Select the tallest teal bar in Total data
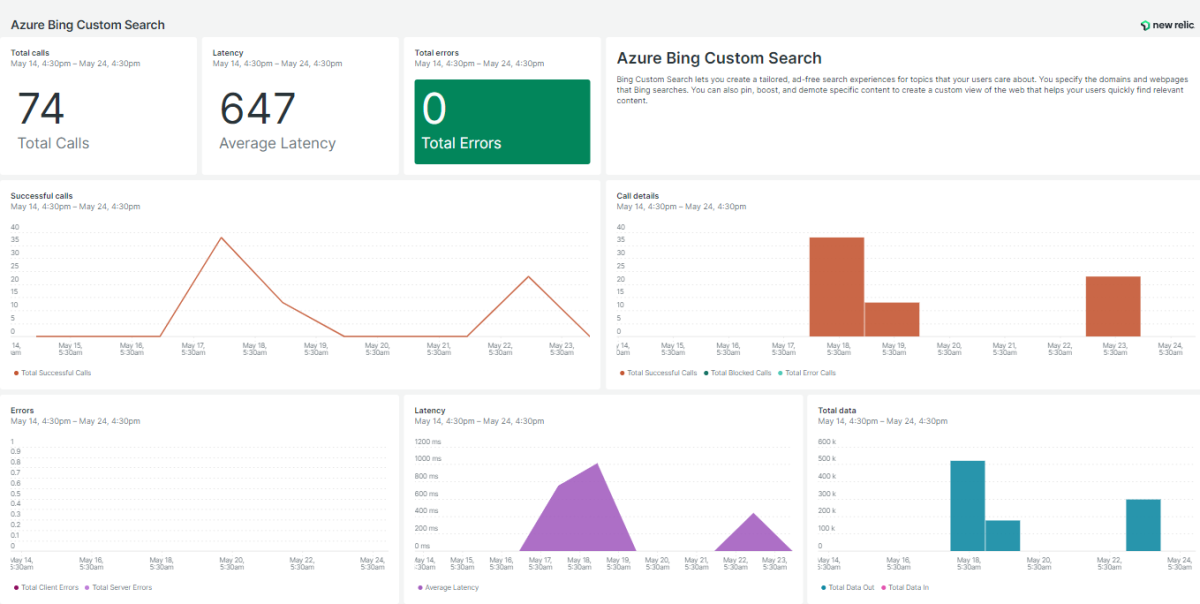1200x604 pixels. point(967,505)
